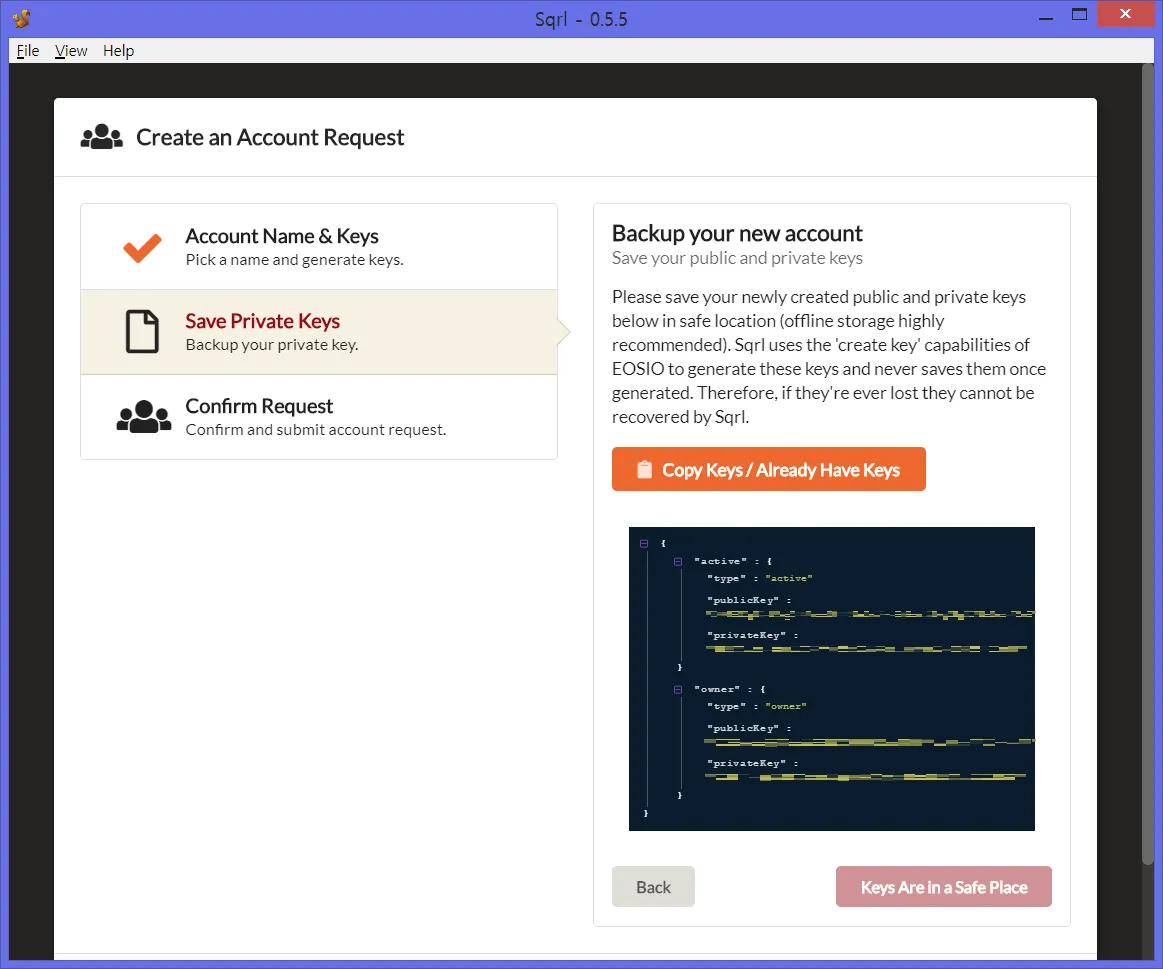Image resolution: width=1163 pixels, height=969 pixels.
Task: Open the File menu
Action: coord(27,50)
